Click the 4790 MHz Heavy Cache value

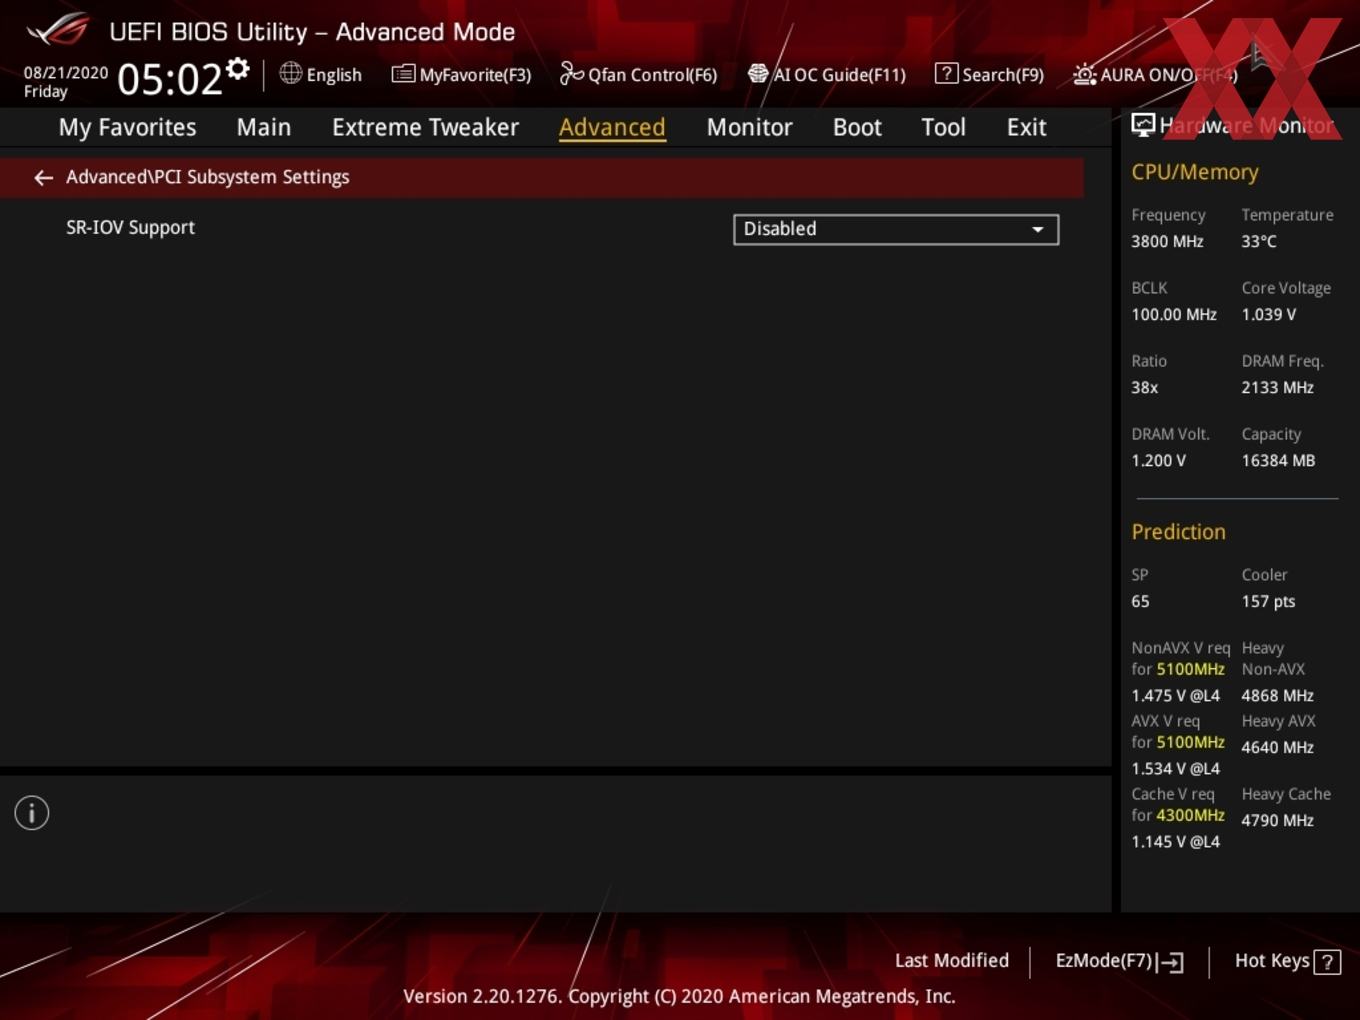pyautogui.click(x=1278, y=820)
